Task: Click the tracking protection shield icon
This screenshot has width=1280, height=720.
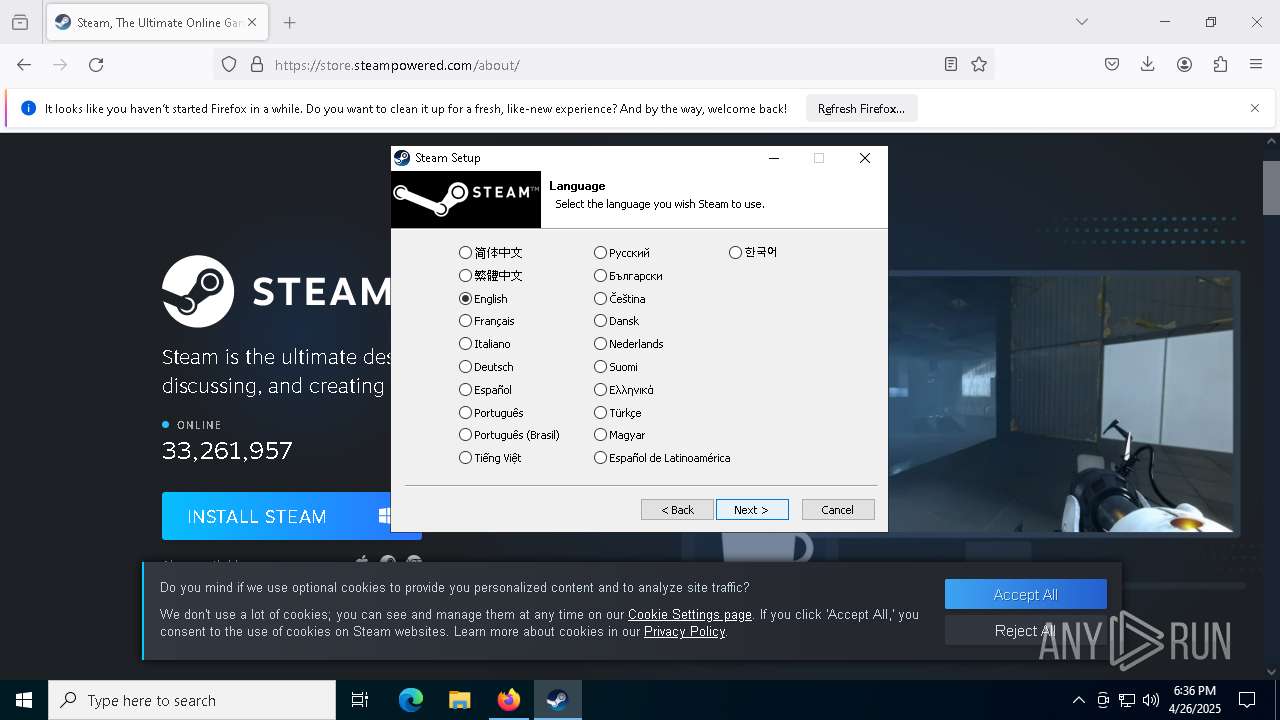Action: click(x=229, y=65)
